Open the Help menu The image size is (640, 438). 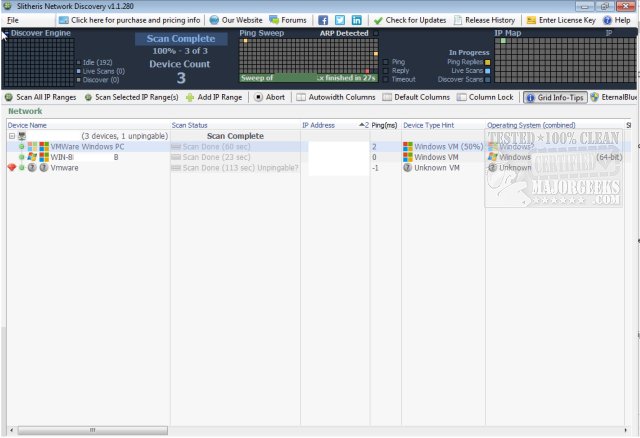[617, 20]
